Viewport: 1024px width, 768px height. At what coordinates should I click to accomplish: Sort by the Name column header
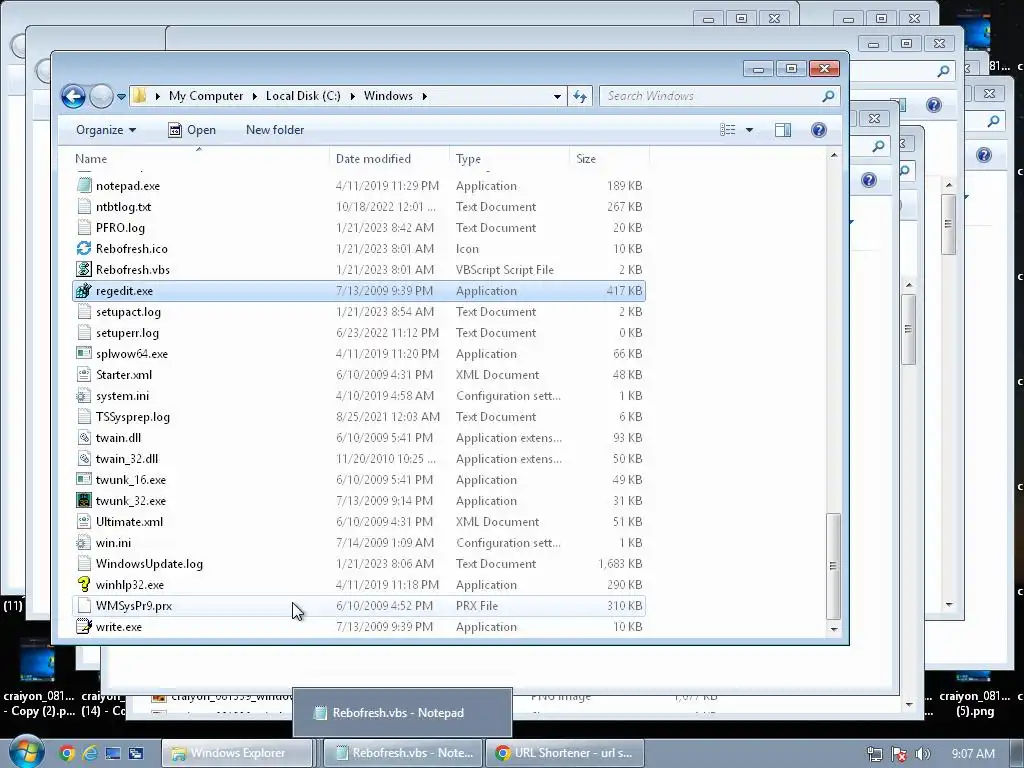tap(200, 159)
